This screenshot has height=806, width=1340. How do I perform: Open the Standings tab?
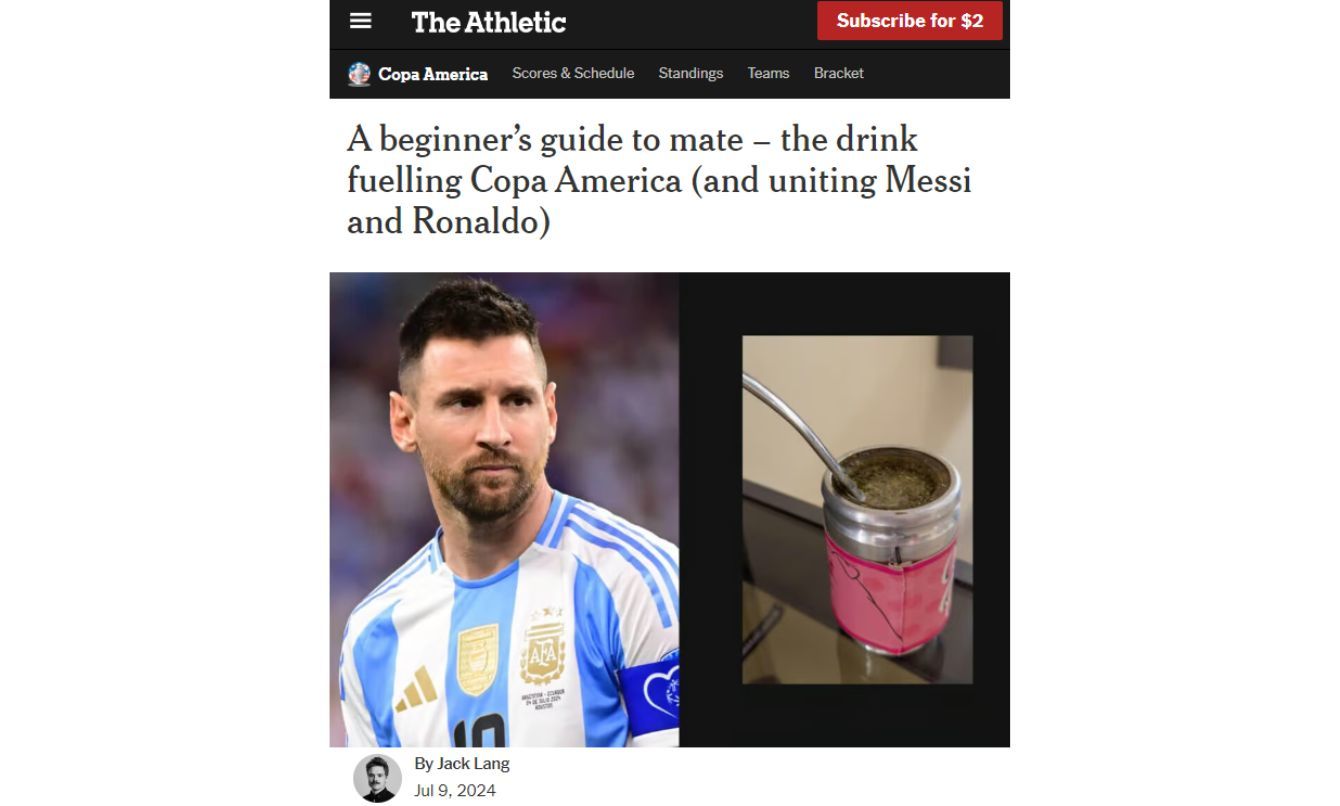pos(691,73)
